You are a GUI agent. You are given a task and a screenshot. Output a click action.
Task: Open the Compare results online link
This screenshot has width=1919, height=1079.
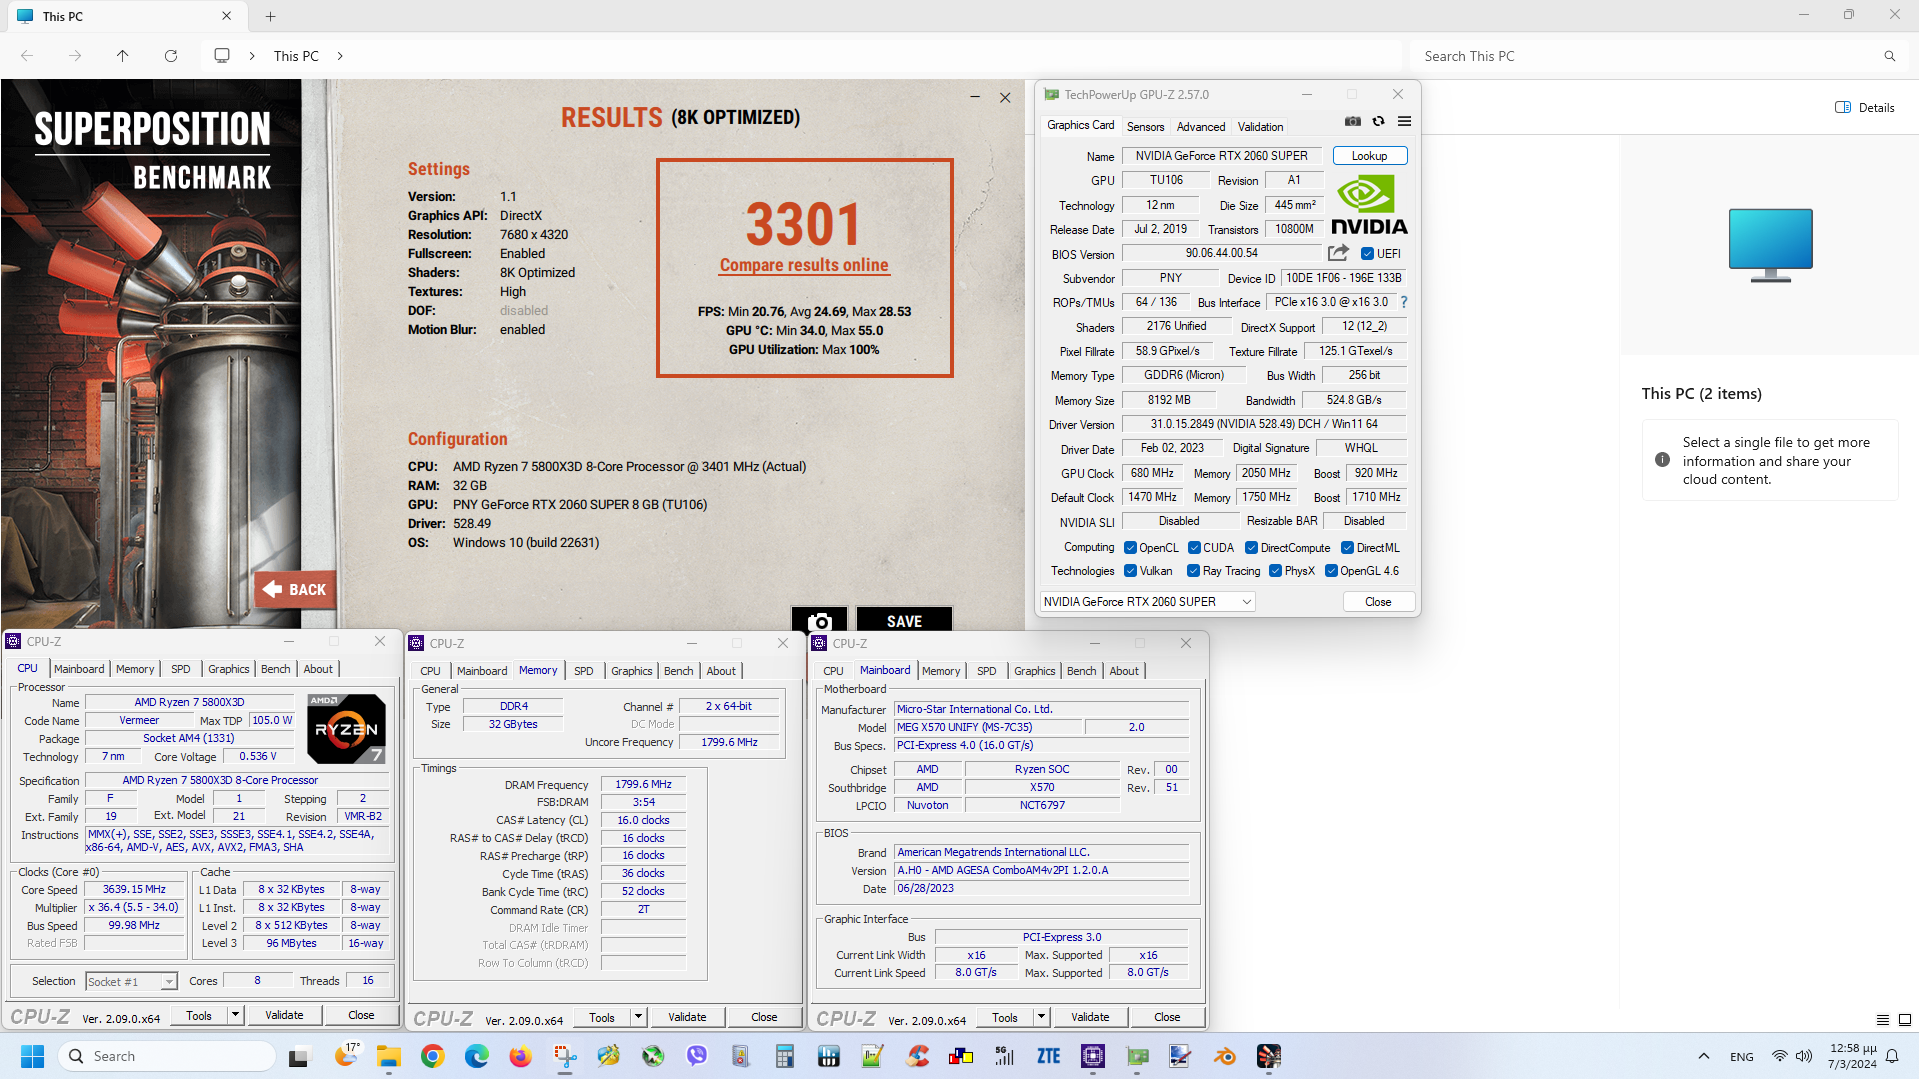click(x=804, y=265)
